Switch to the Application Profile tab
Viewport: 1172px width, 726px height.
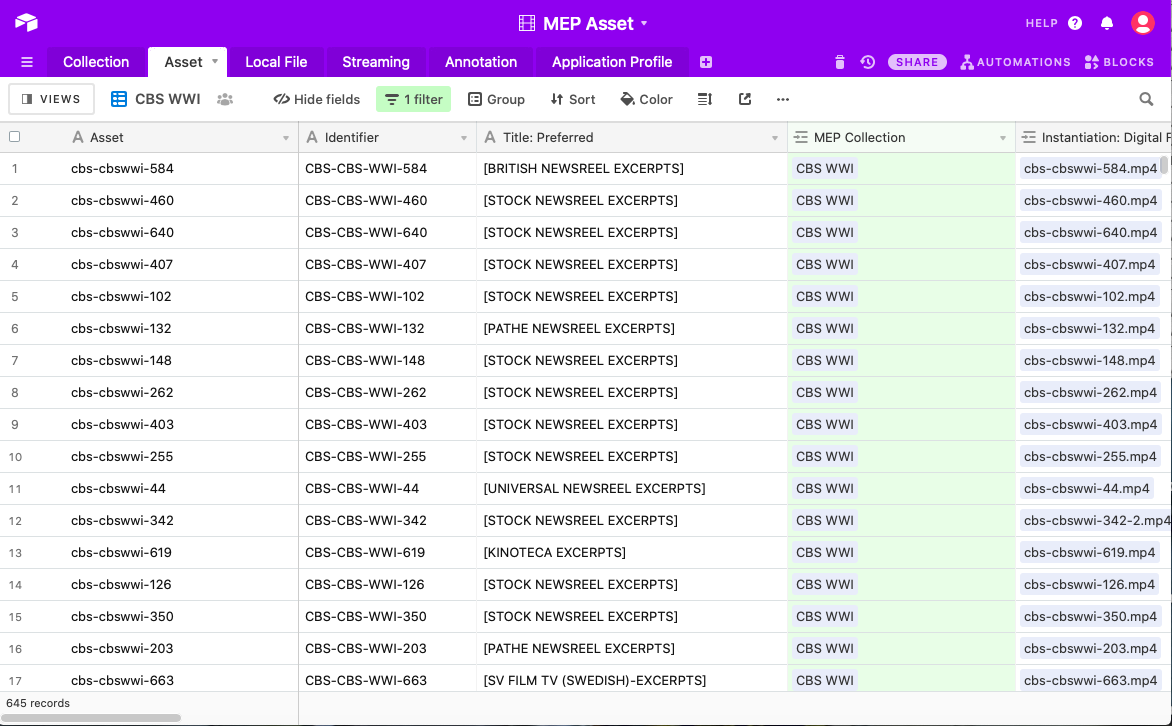612,62
